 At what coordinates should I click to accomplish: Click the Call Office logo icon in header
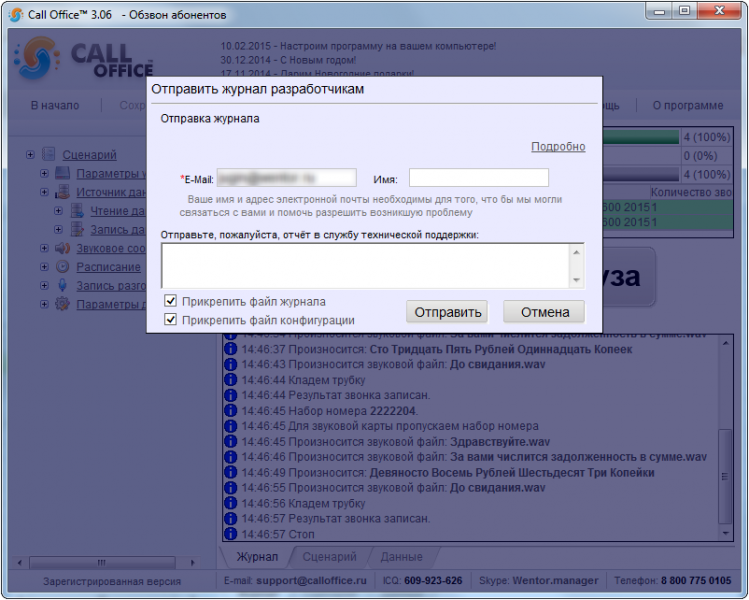pos(37,58)
